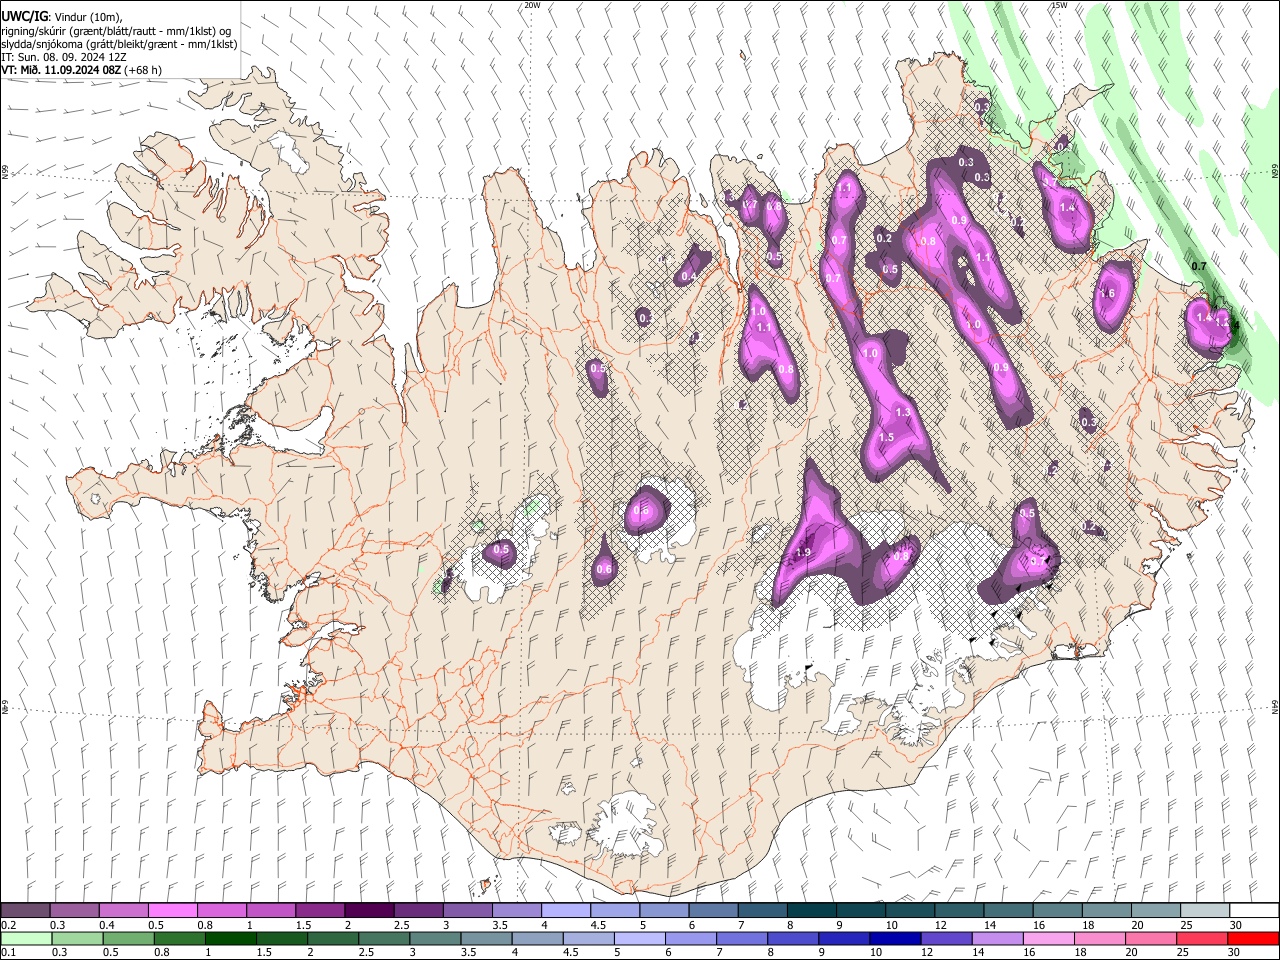This screenshot has width=1280, height=960.
Task: Select the snow-scale swatch labeled 1.5
Action: point(320,911)
